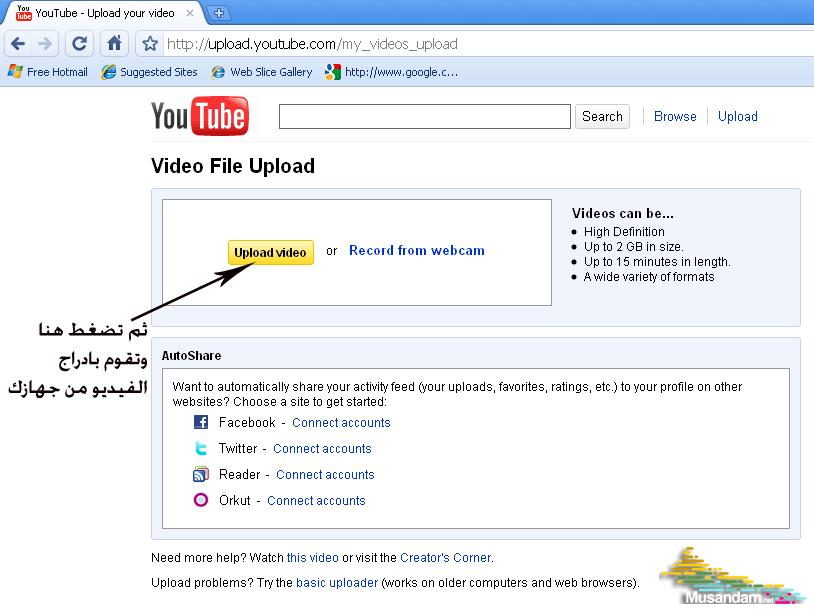Open the Free Hotmail bookmark

pos(48,72)
